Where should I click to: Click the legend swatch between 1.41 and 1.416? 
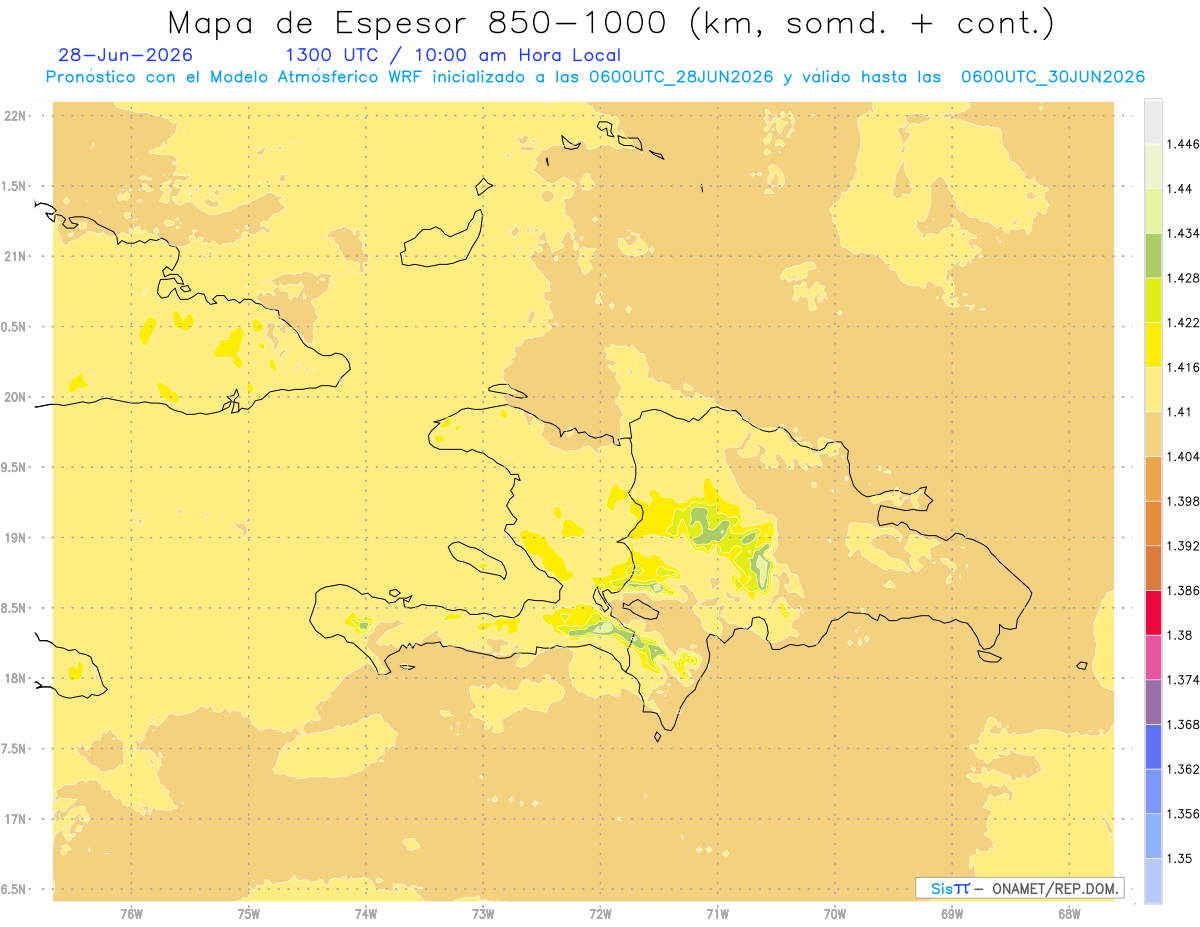1153,389
